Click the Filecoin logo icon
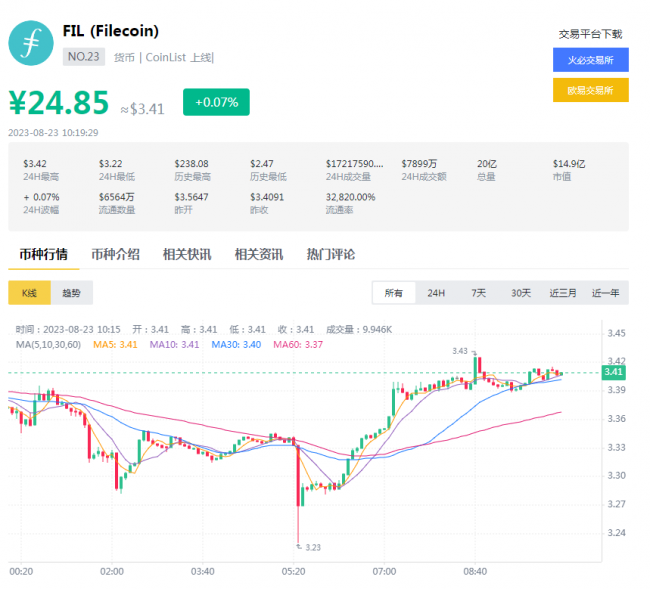This screenshot has width=650, height=589. pyautogui.click(x=31, y=43)
